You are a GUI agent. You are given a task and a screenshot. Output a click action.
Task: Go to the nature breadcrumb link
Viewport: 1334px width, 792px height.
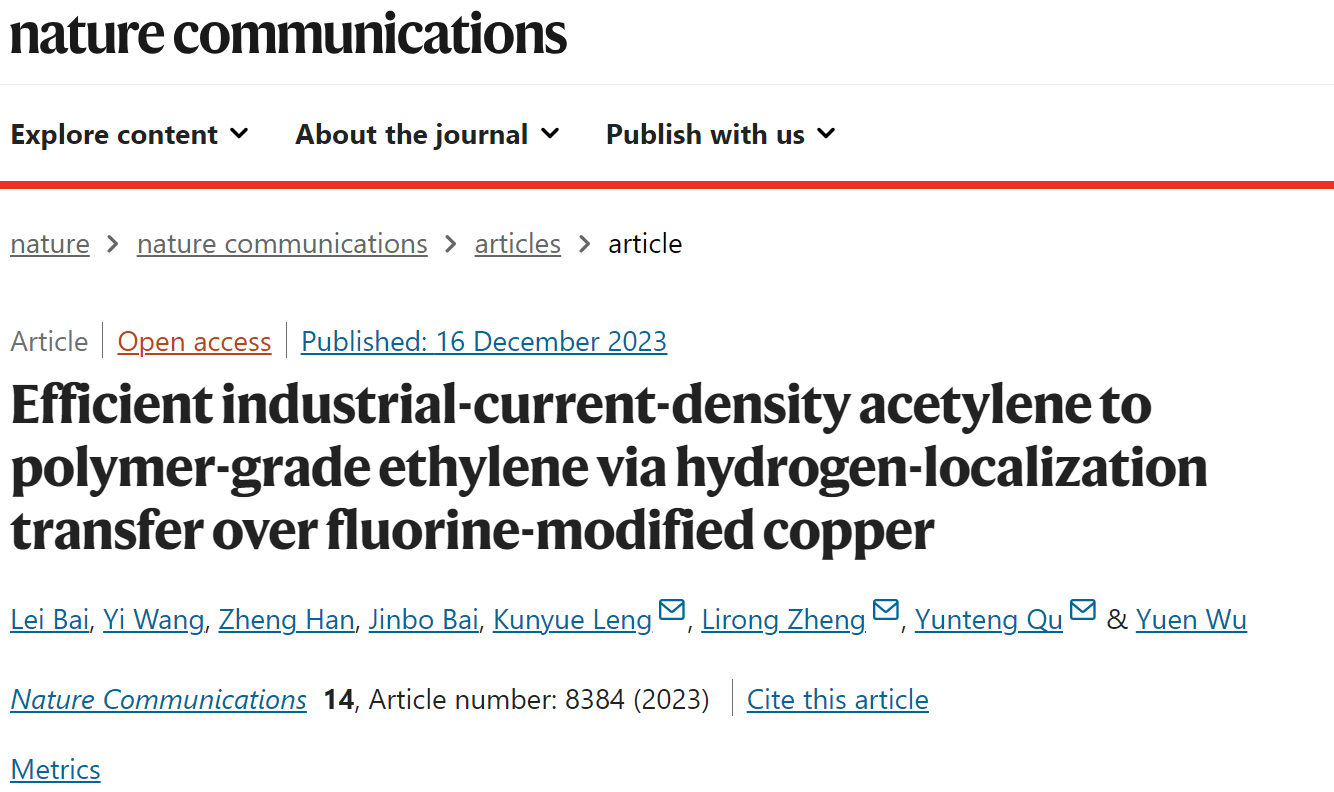(x=50, y=244)
